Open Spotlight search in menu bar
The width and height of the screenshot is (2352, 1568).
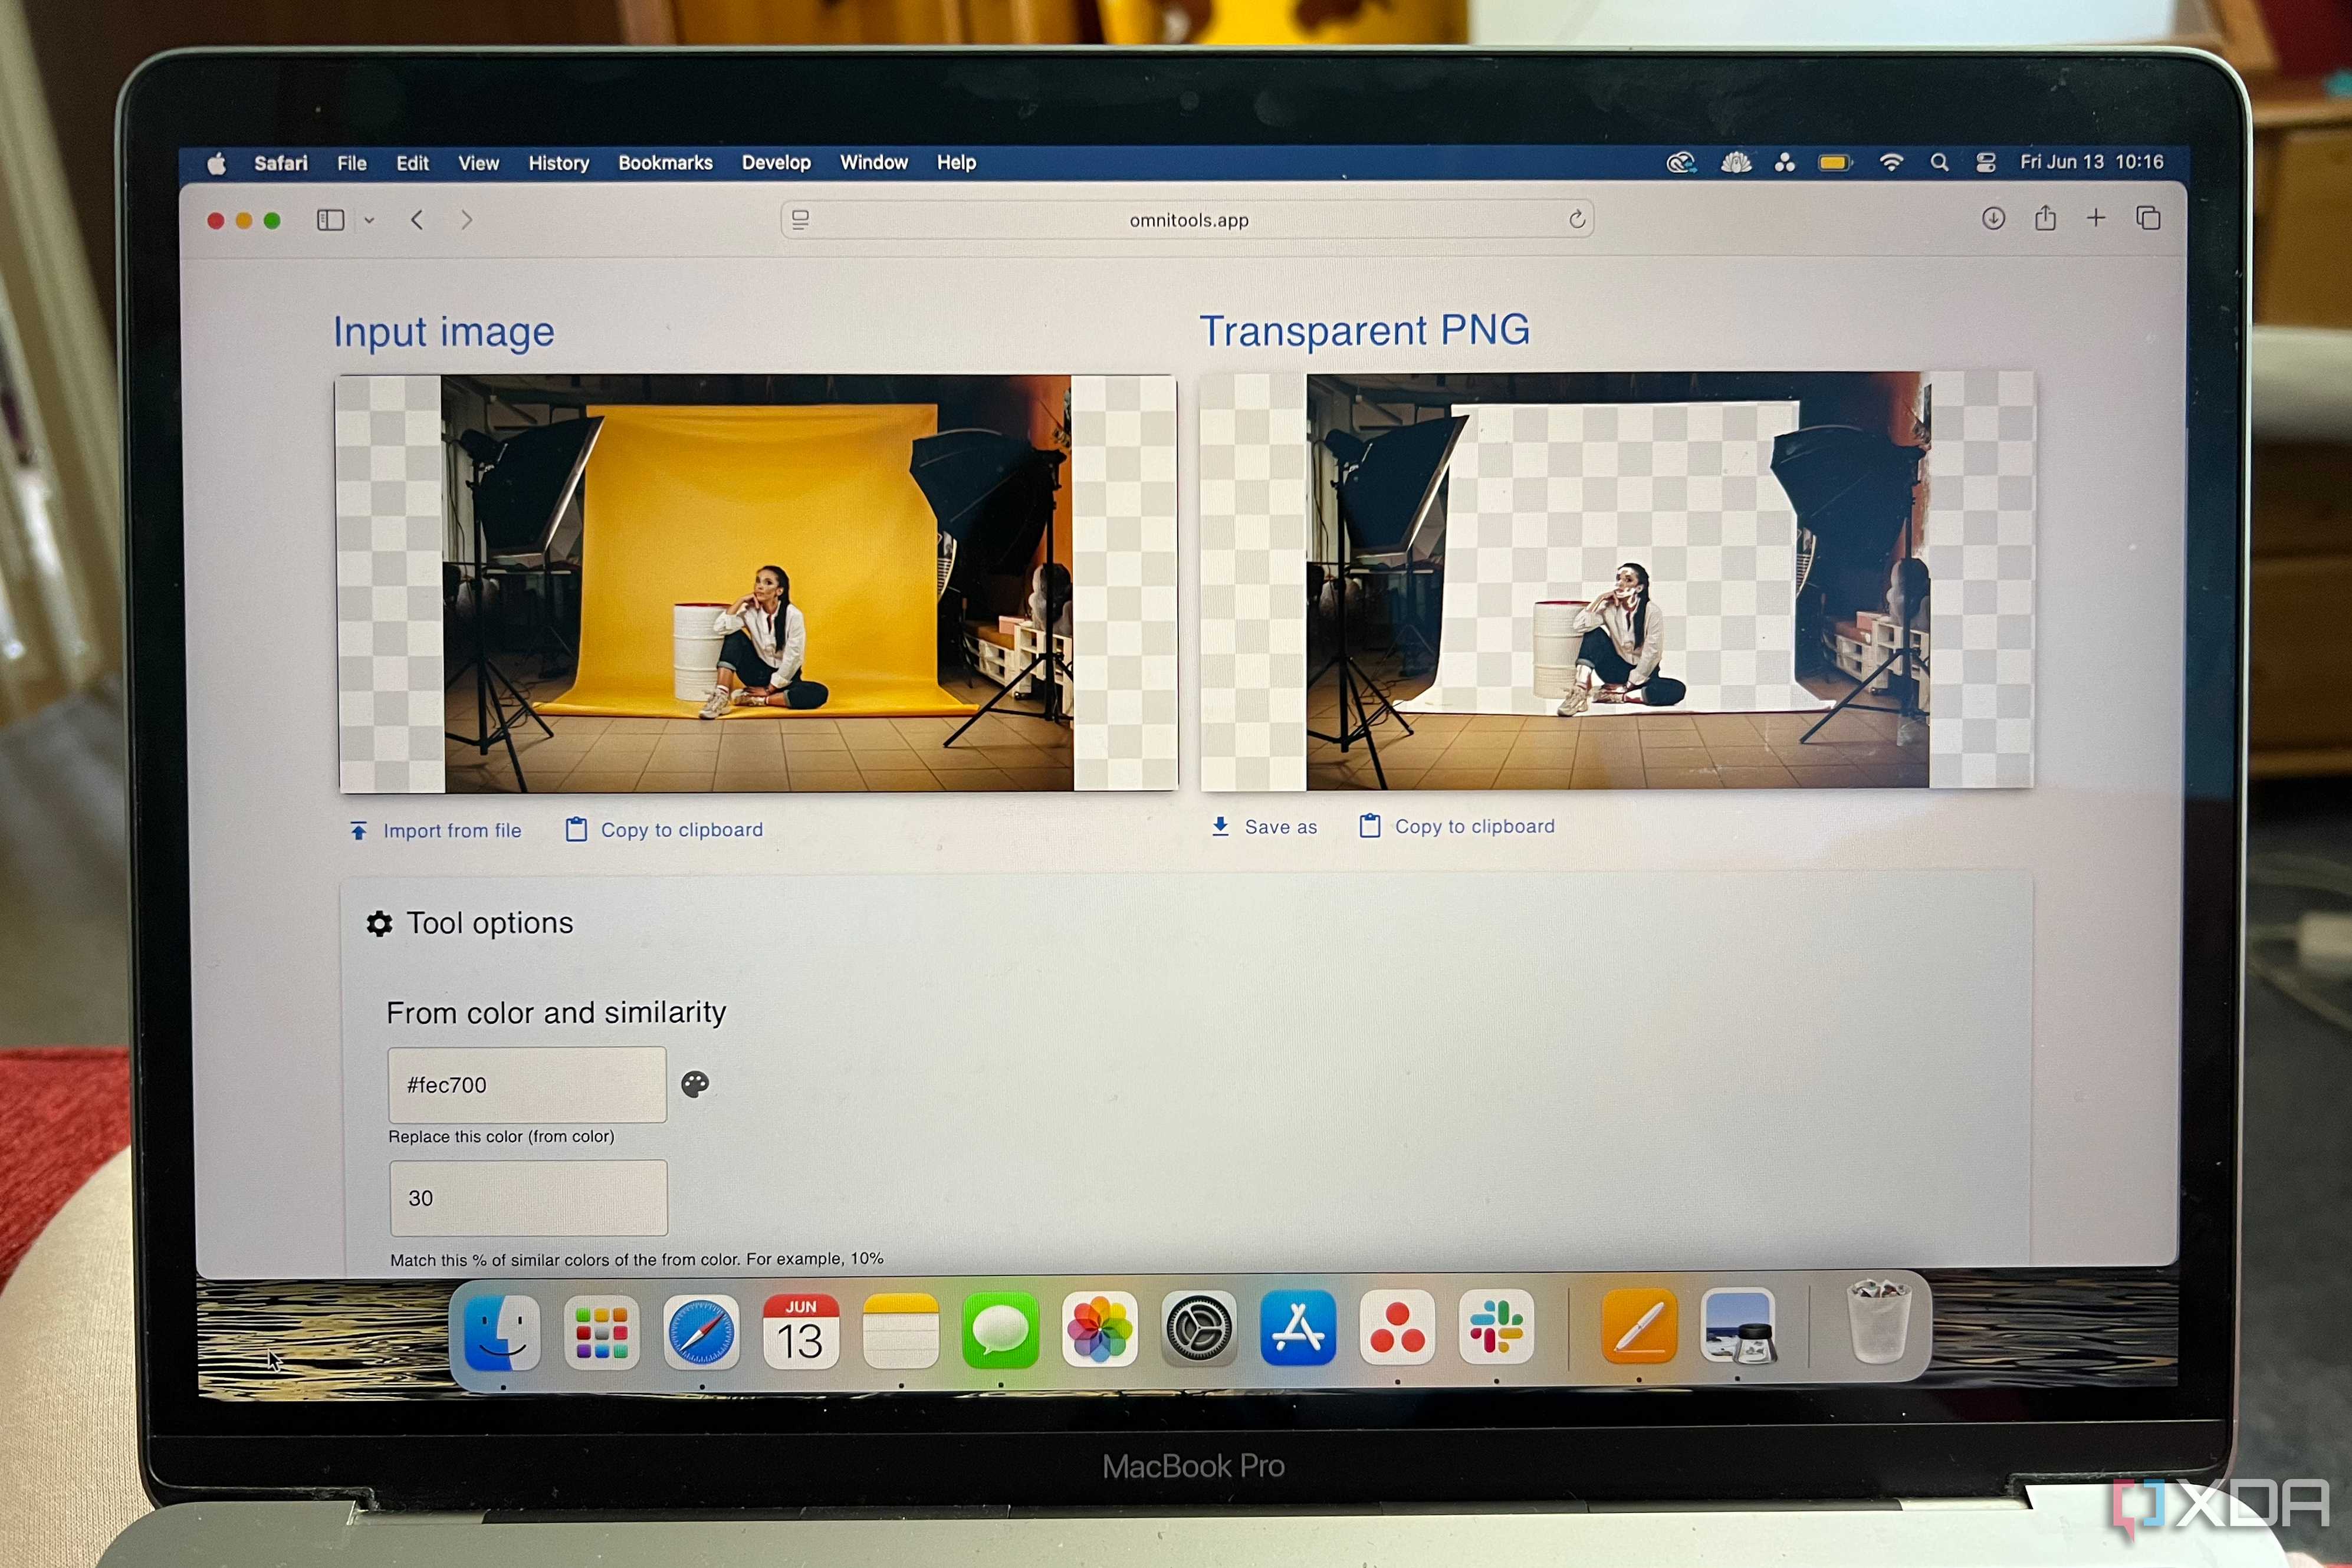coord(1939,162)
